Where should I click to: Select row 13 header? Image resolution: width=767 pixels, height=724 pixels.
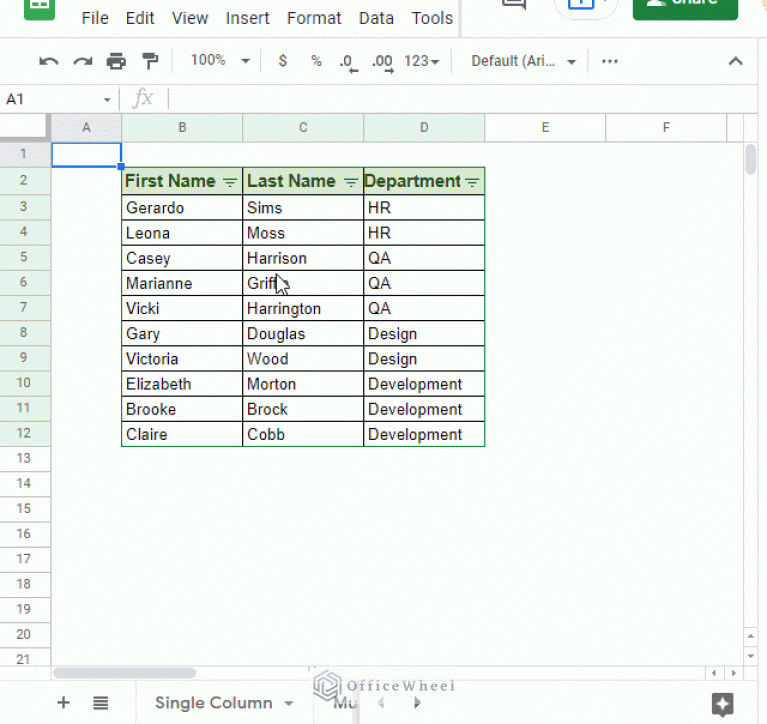click(23, 458)
